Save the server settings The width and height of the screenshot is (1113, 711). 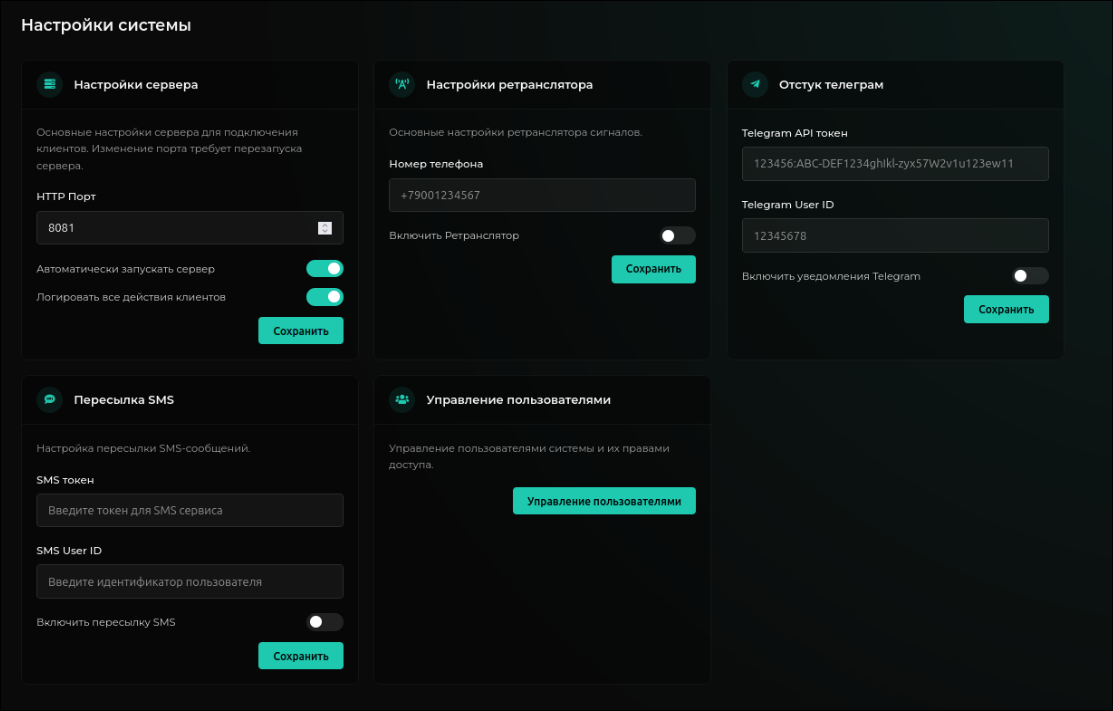tap(301, 331)
